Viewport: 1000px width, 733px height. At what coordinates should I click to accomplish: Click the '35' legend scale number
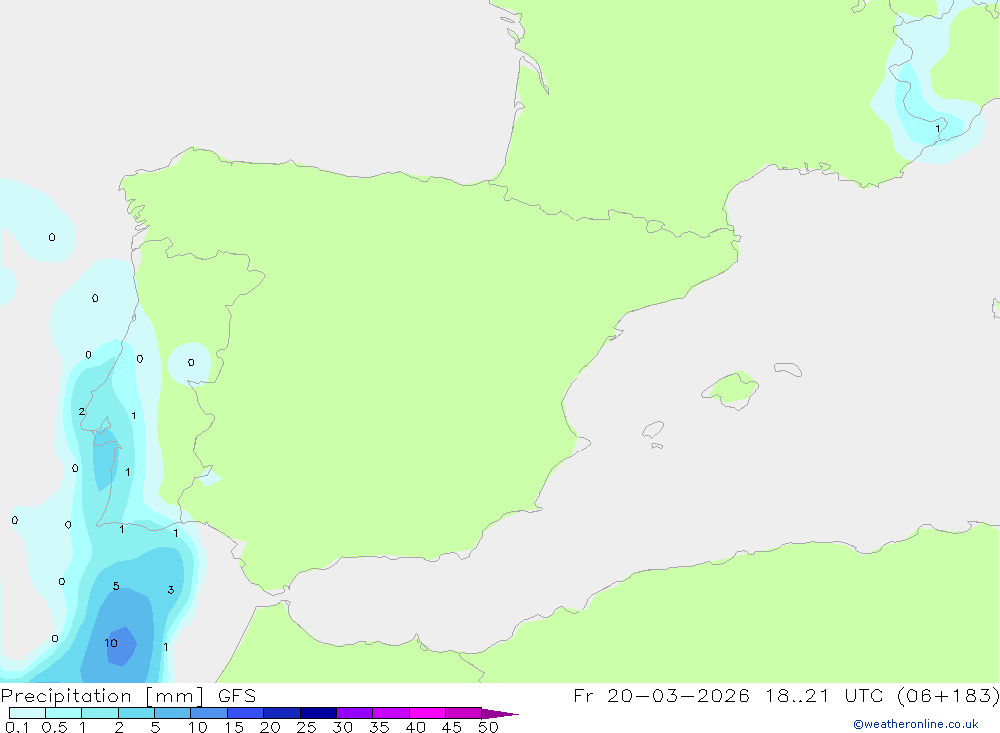click(x=379, y=727)
